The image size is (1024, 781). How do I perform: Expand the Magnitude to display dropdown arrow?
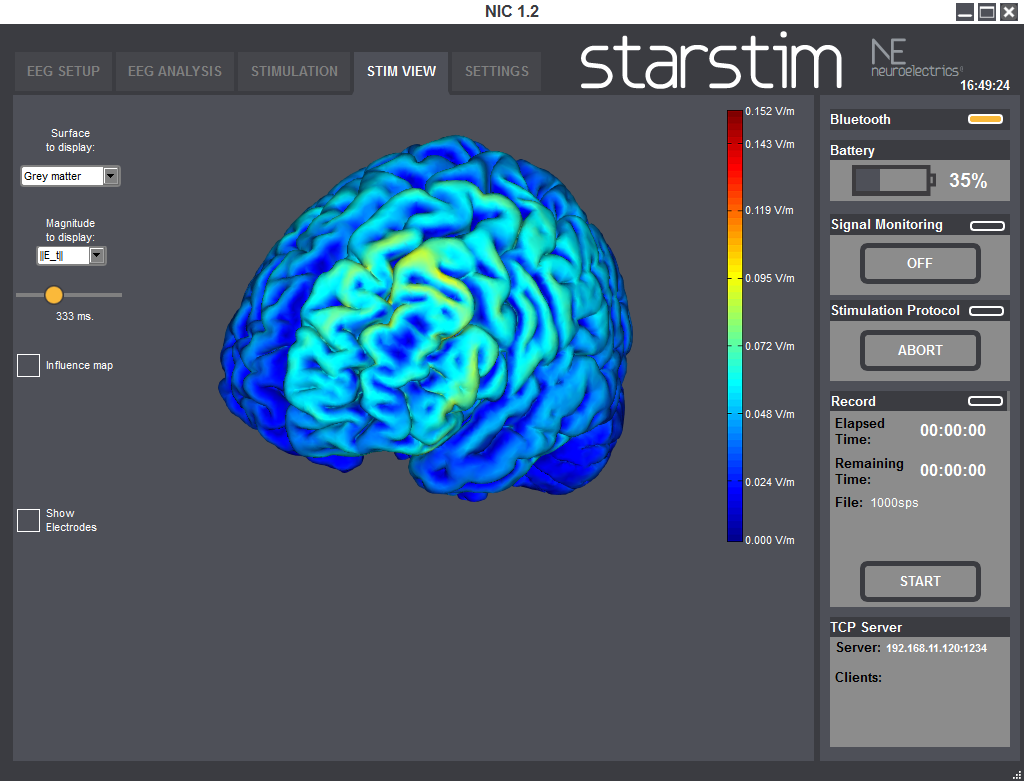pyautogui.click(x=97, y=255)
